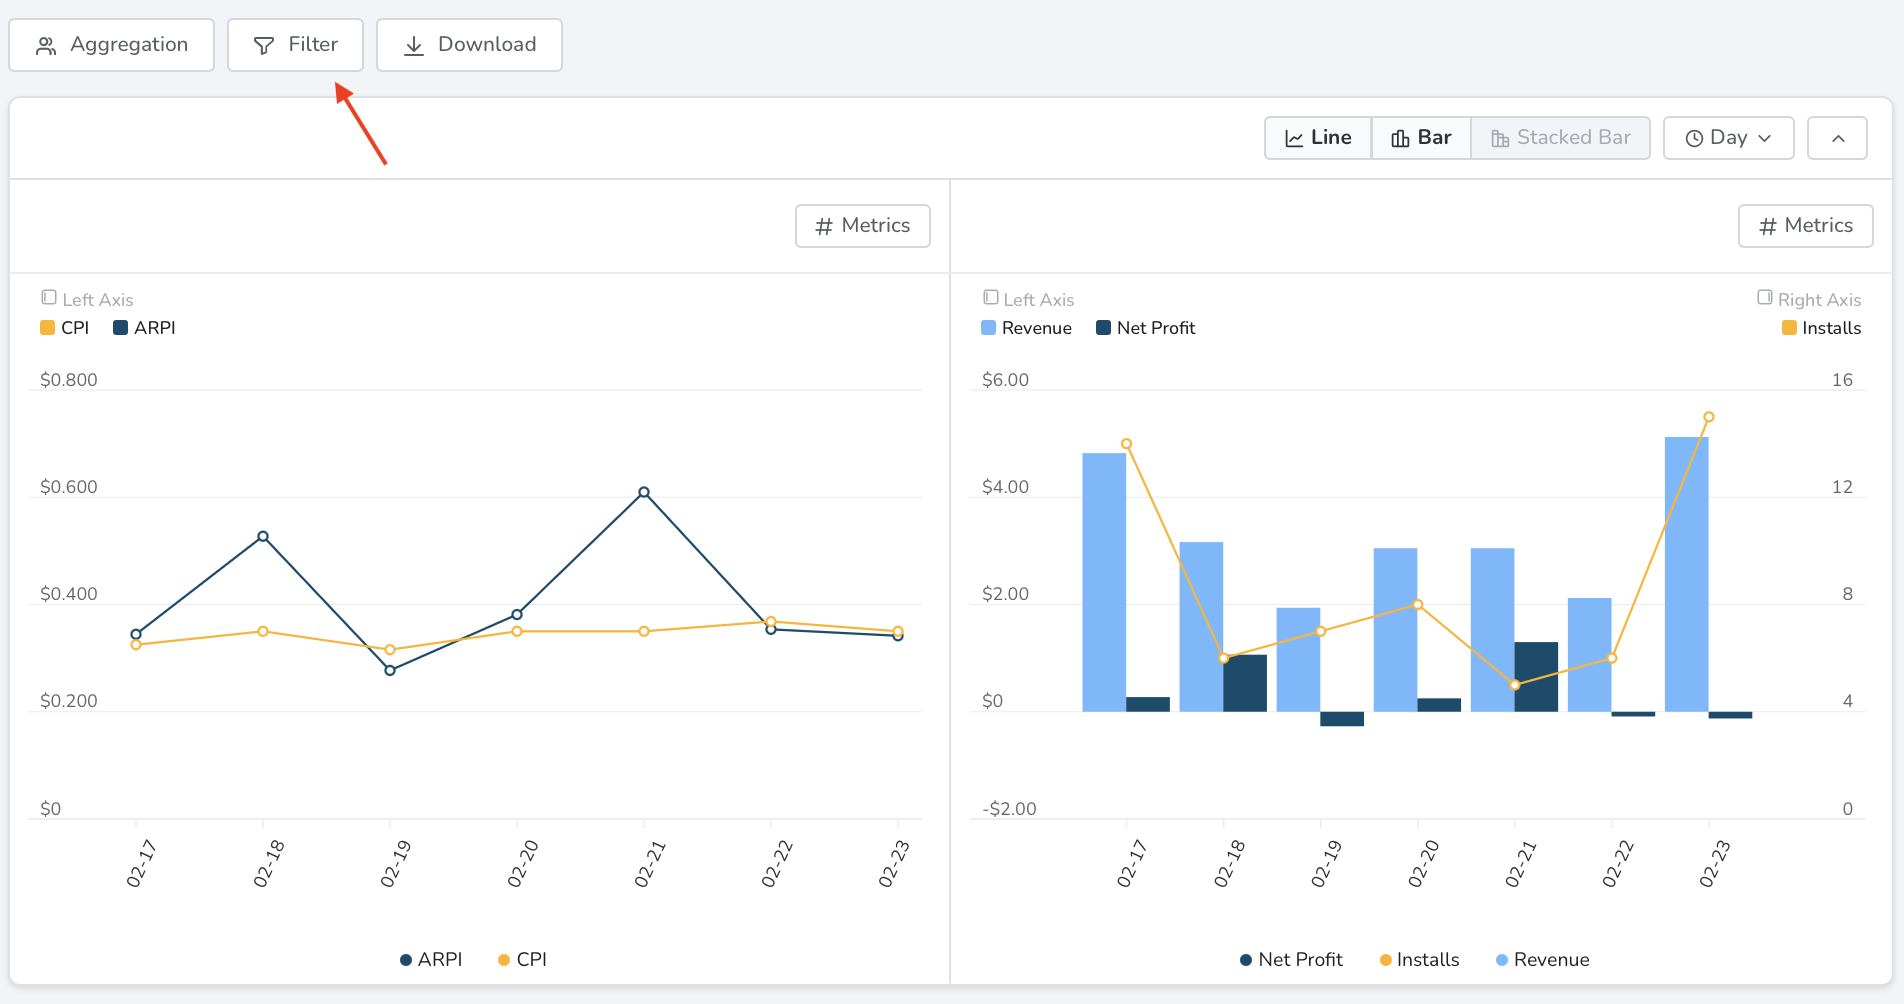Toggle Net Profit in the bottom legend
The height and width of the screenshot is (1004, 1904).
pos(1291,960)
